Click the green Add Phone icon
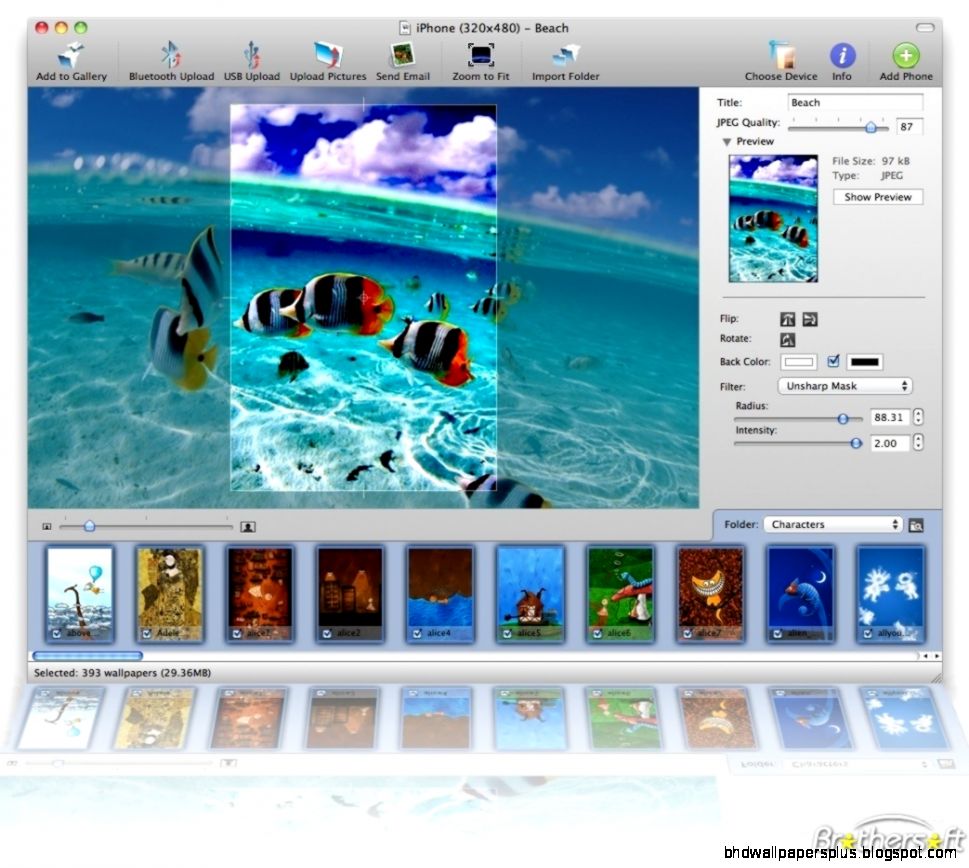The image size is (969, 868). click(905, 55)
